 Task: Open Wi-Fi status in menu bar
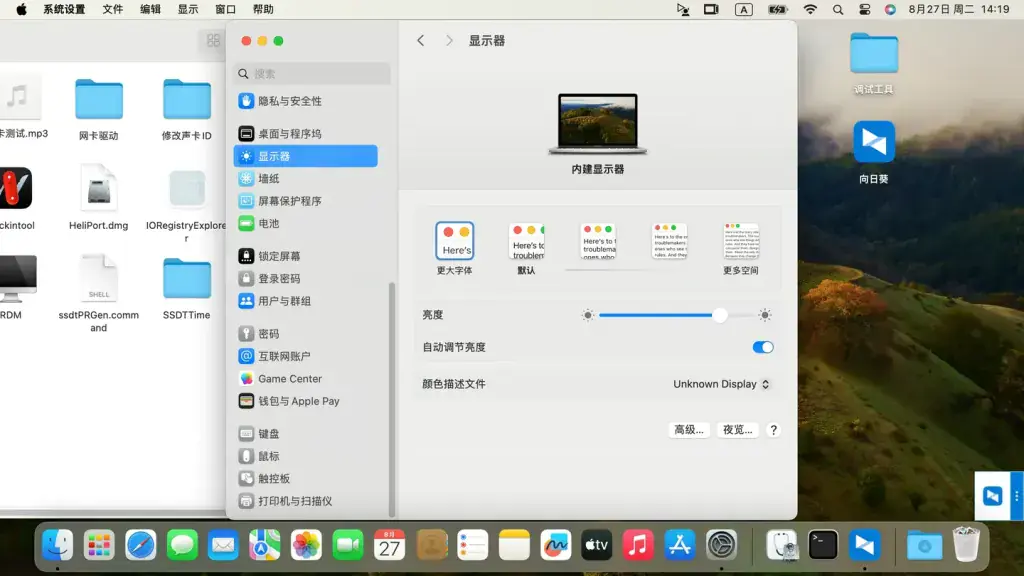coord(810,9)
